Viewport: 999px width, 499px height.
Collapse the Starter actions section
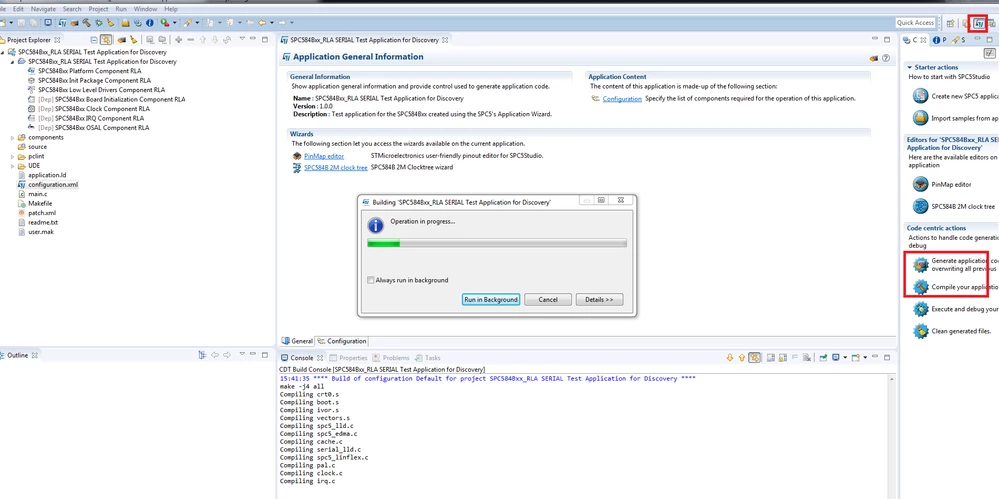[x=909, y=67]
